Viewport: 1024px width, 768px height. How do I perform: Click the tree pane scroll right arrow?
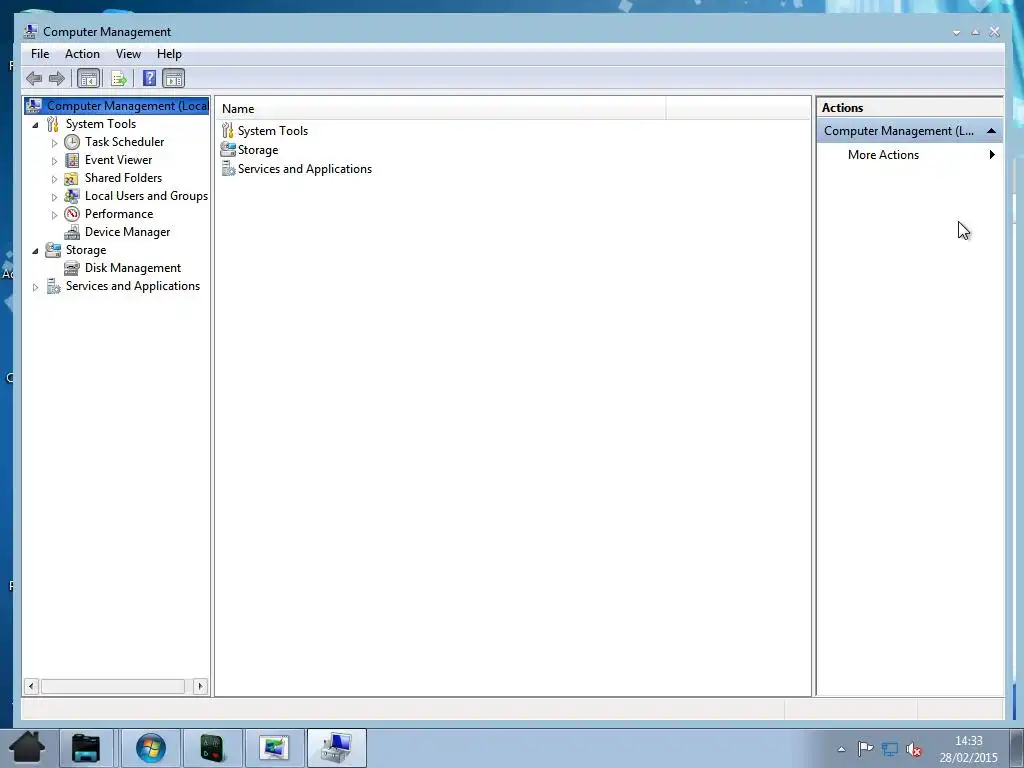[x=200, y=686]
